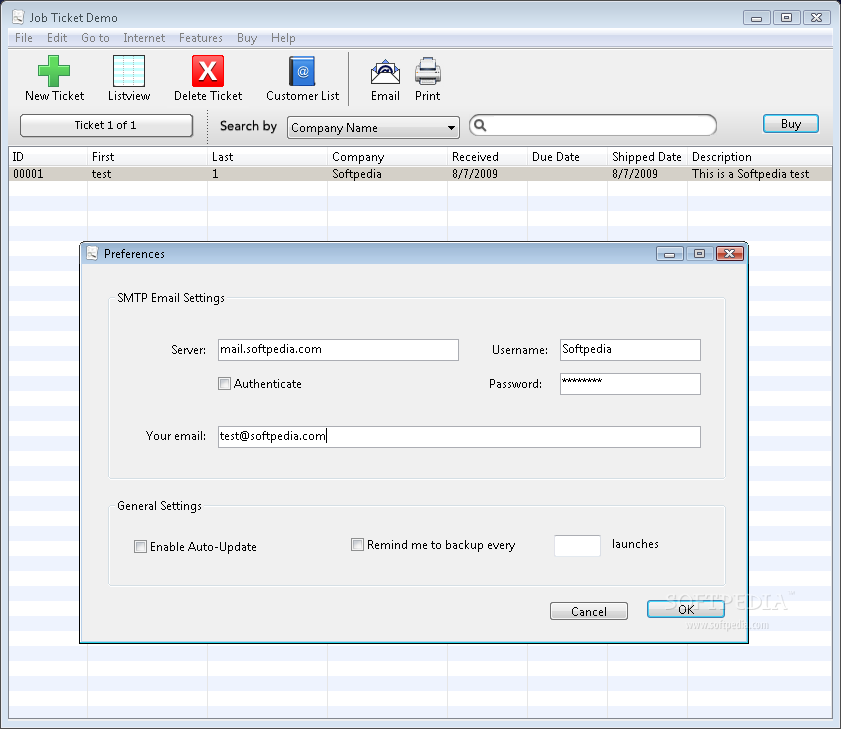The width and height of the screenshot is (841, 729).
Task: Click the Shipped Date column header
Action: tap(647, 157)
